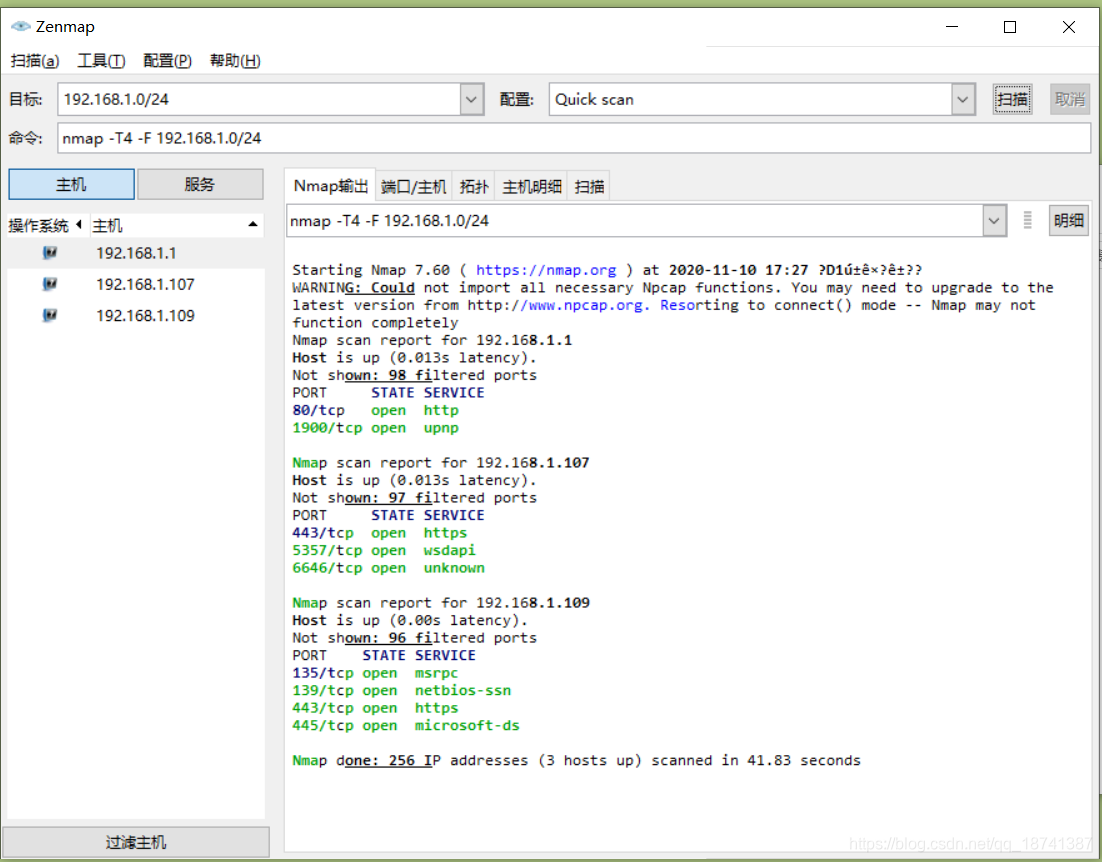Screen dimensions: 1102x862
Task: Click the 扫描 start scan button
Action: click(1012, 99)
